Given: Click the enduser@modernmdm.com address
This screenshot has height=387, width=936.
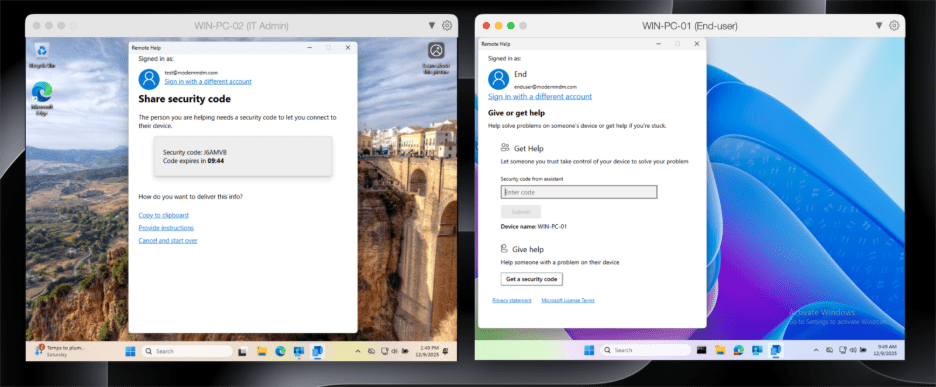Looking at the screenshot, I should coord(545,87).
